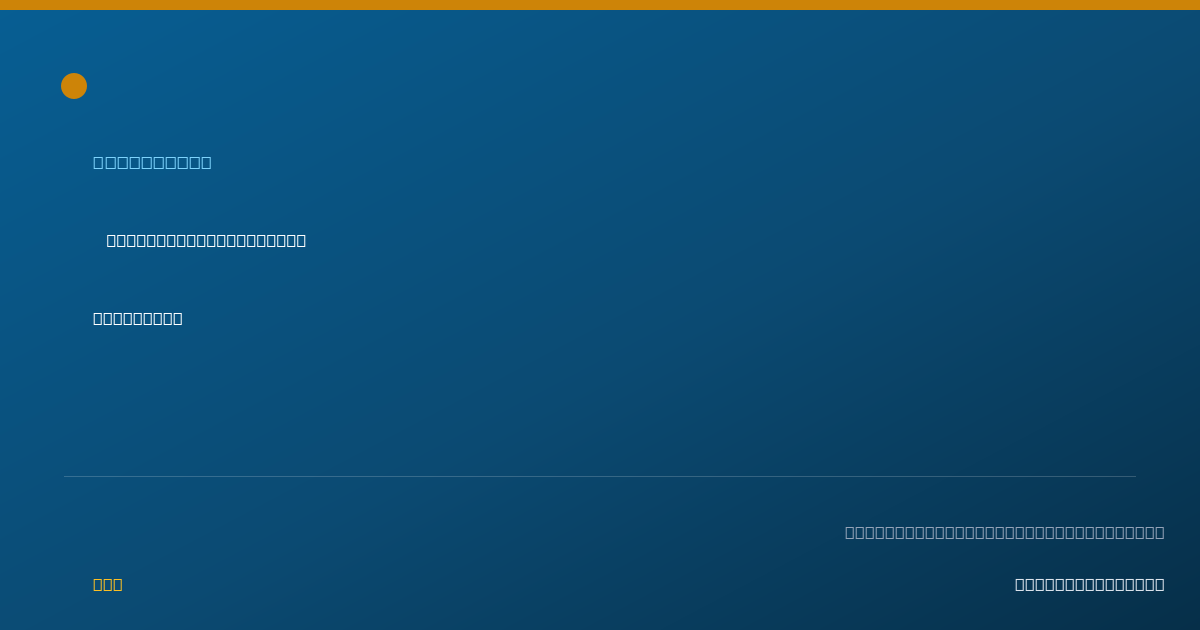Click the long gray text line above the footer
Image resolution: width=1200 pixels, height=630 pixels.
point(1005,532)
